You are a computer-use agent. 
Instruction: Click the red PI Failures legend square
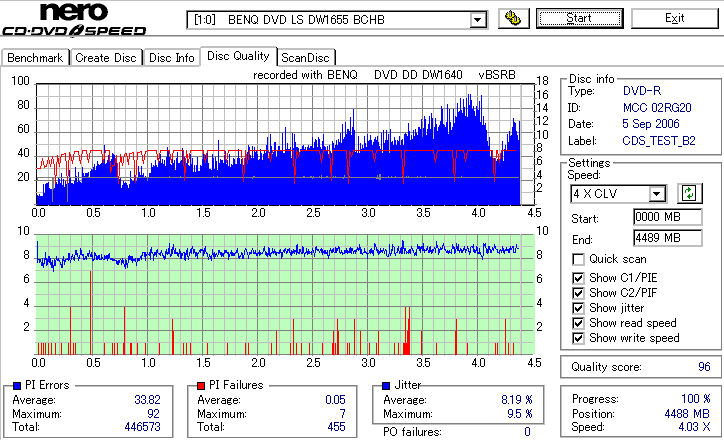point(201,386)
